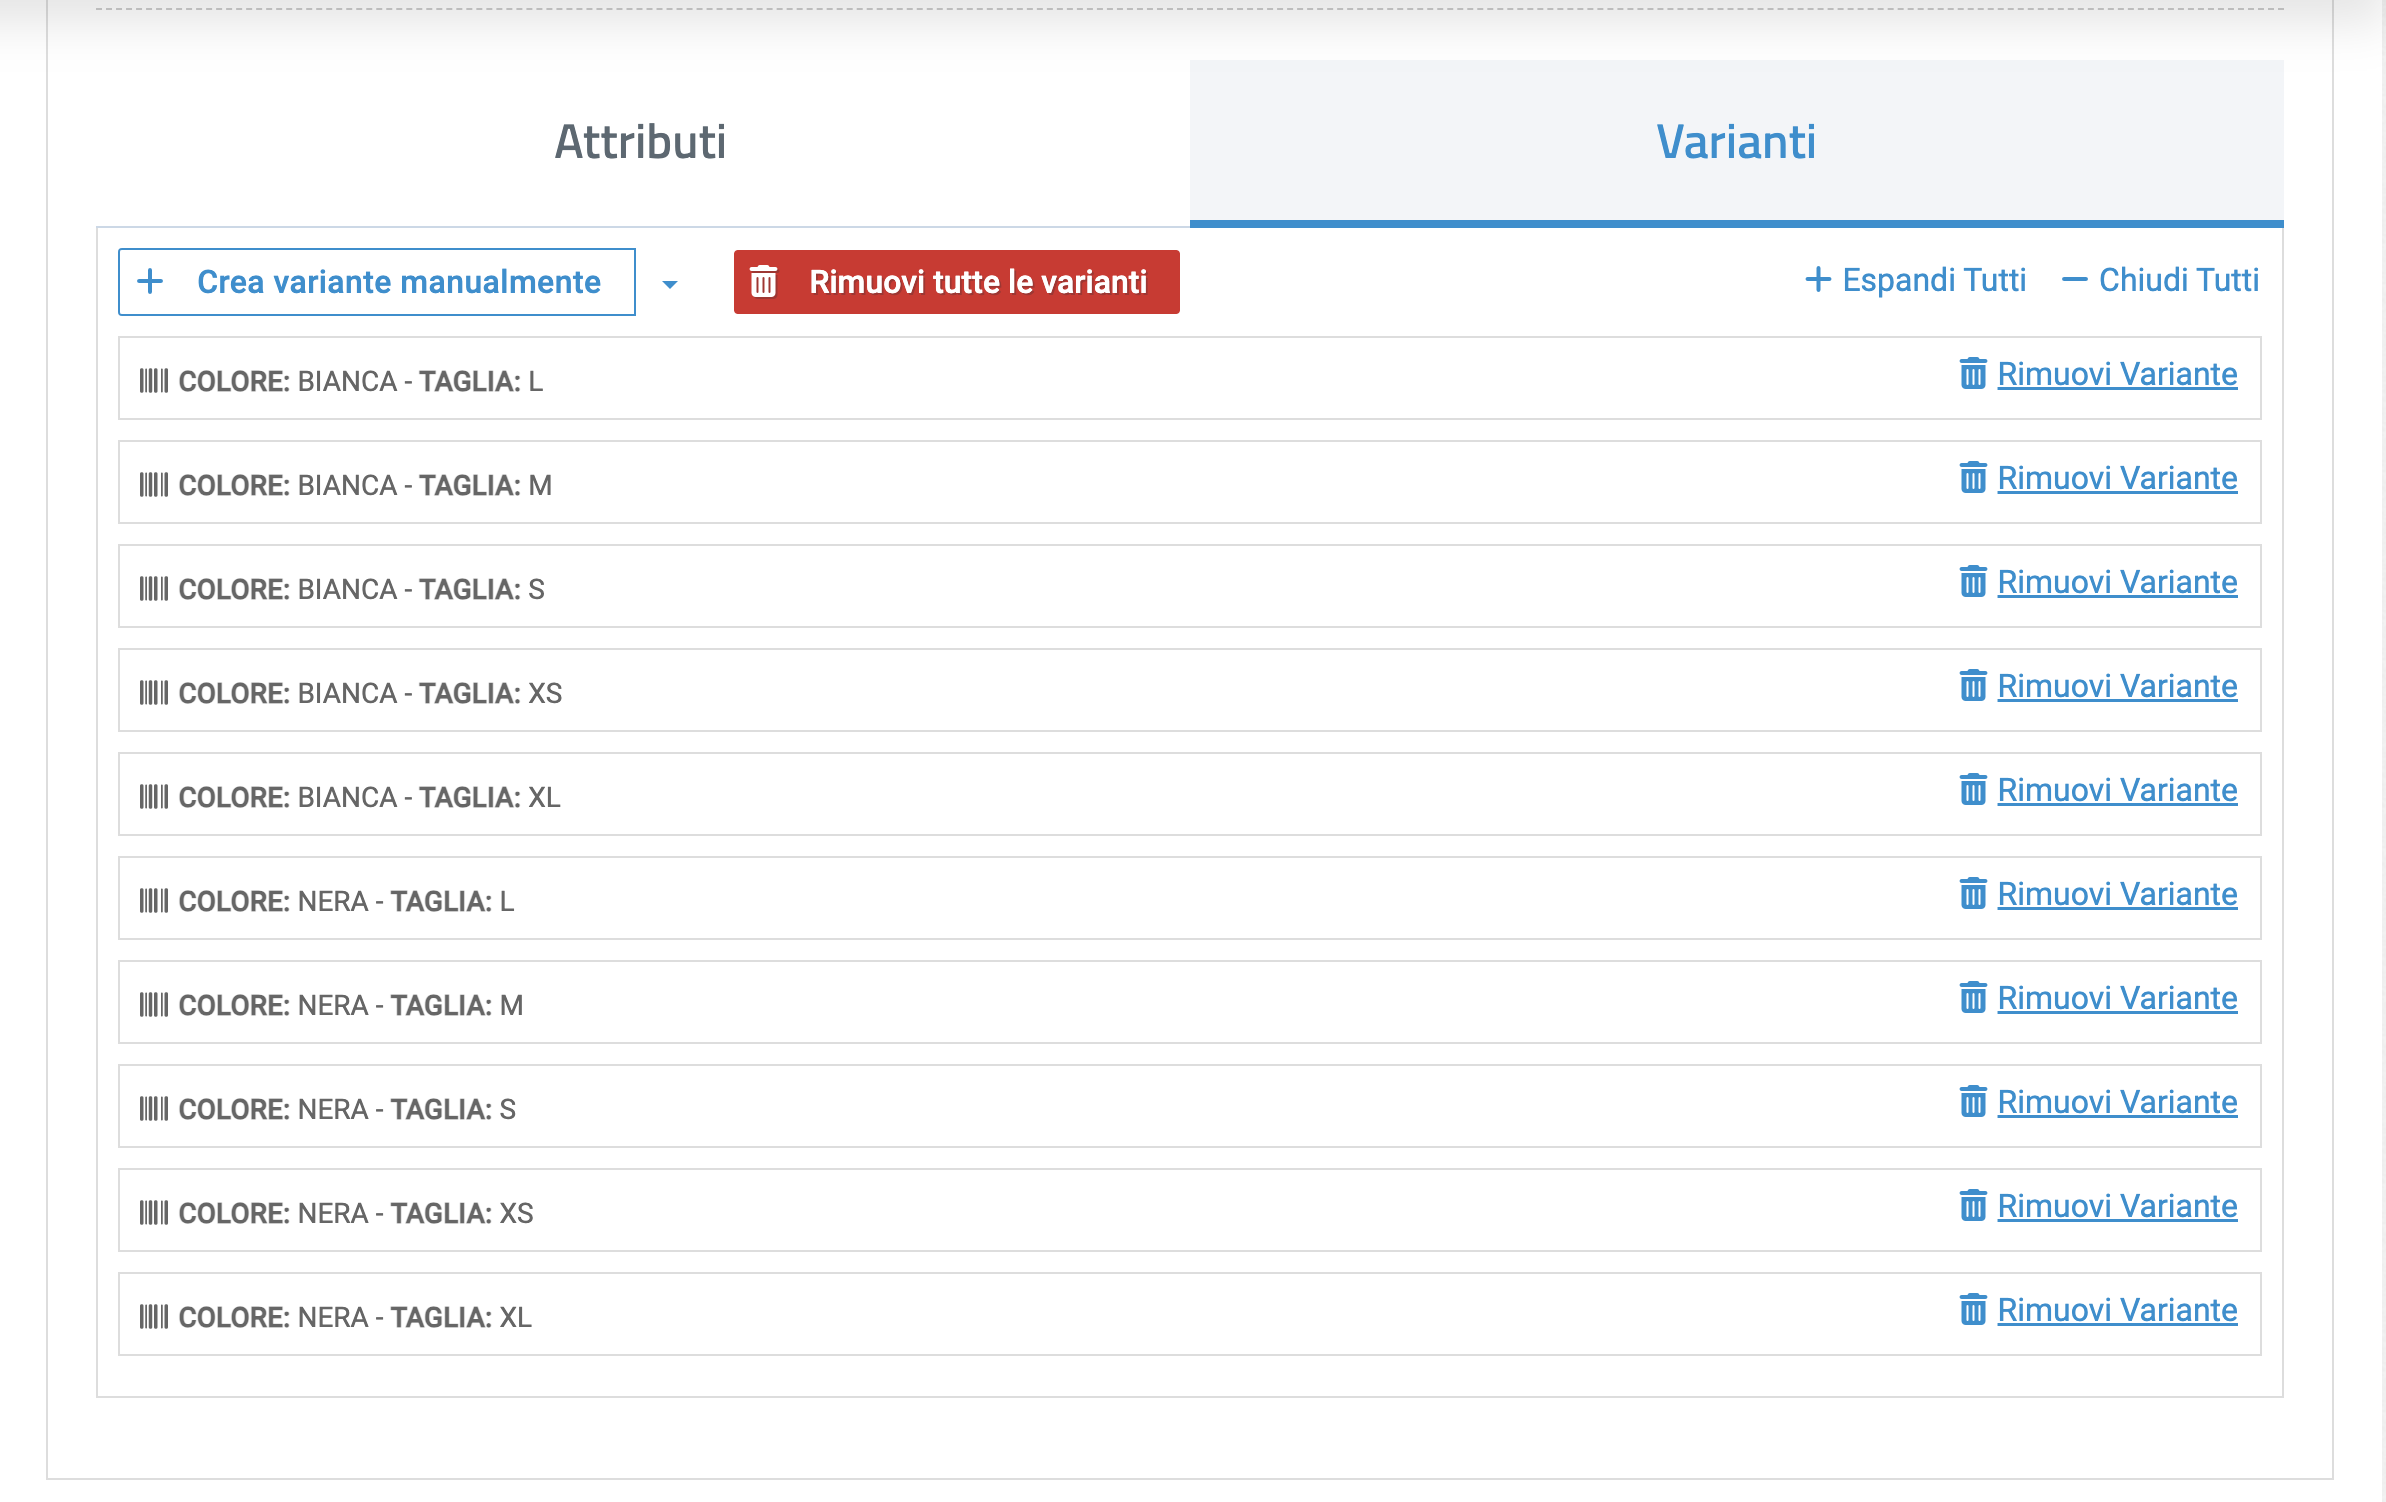Remove variant NERA TAGLIA XL via Rimuovi Variante
This screenshot has height=1502, width=2386.
(x=2117, y=1311)
